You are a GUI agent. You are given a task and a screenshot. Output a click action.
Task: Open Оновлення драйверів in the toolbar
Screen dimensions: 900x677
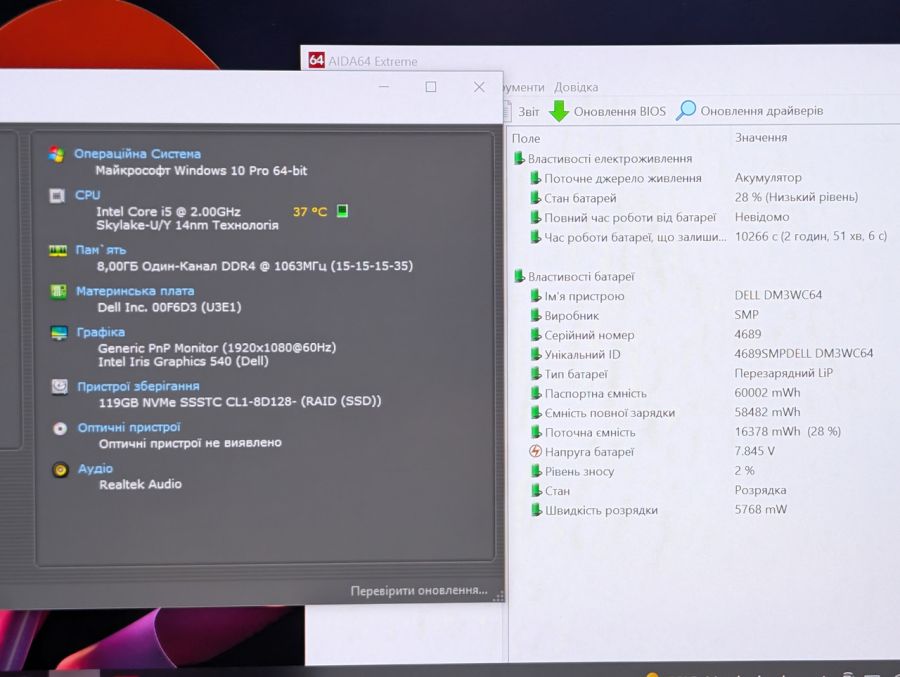coord(762,111)
